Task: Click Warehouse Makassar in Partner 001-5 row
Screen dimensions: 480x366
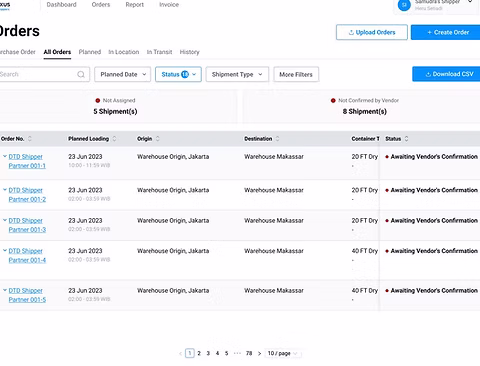Action: click(274, 291)
